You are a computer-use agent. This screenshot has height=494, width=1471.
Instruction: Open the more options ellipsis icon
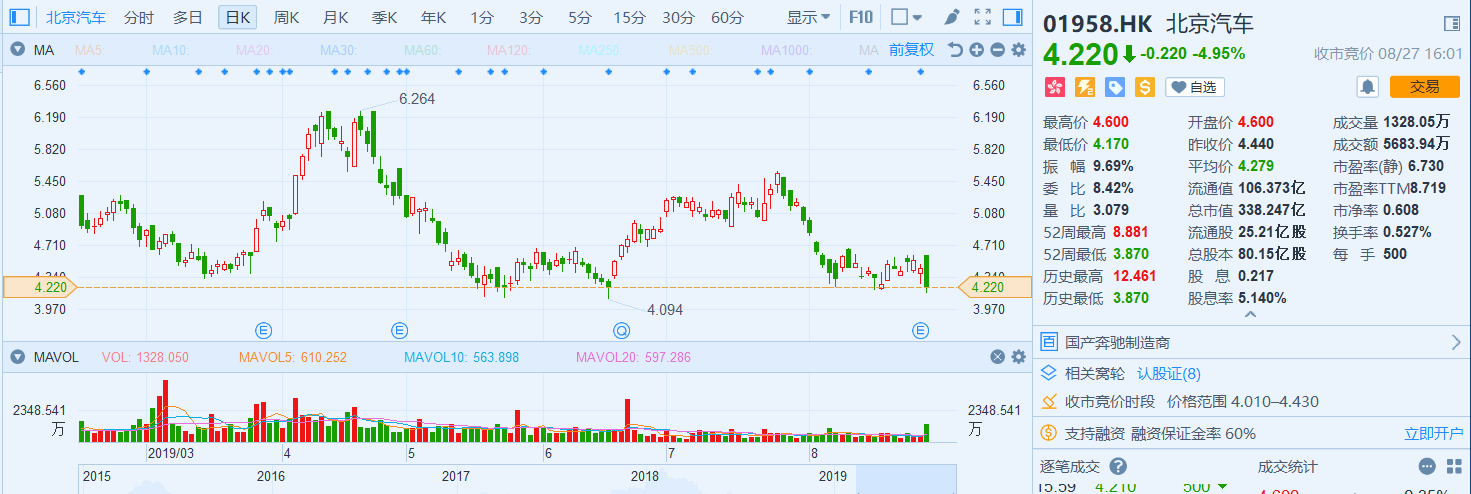(1427, 466)
